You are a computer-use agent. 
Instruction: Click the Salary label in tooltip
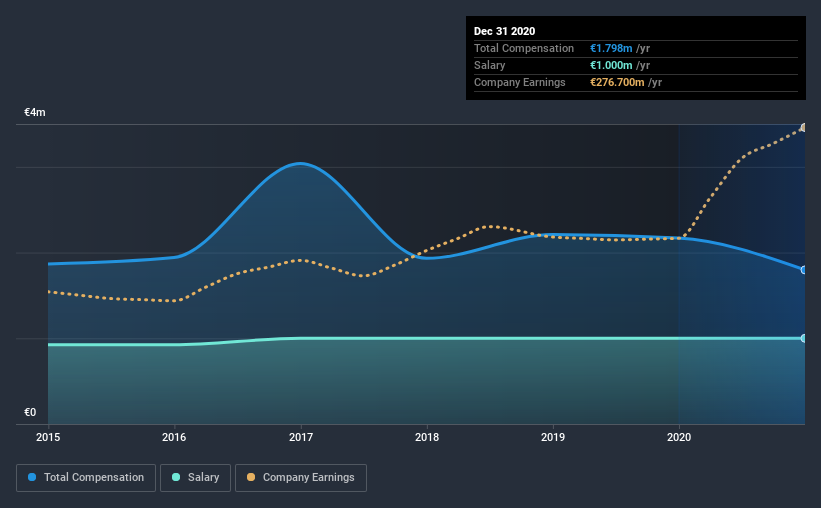coord(490,65)
